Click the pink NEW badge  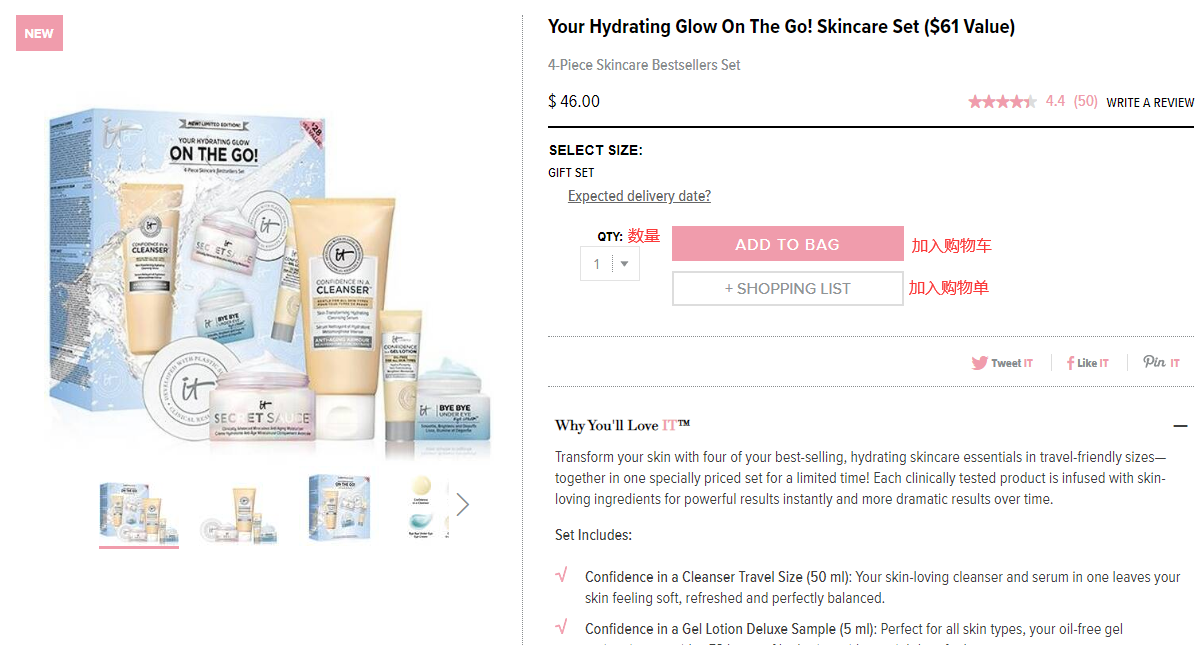click(x=39, y=33)
